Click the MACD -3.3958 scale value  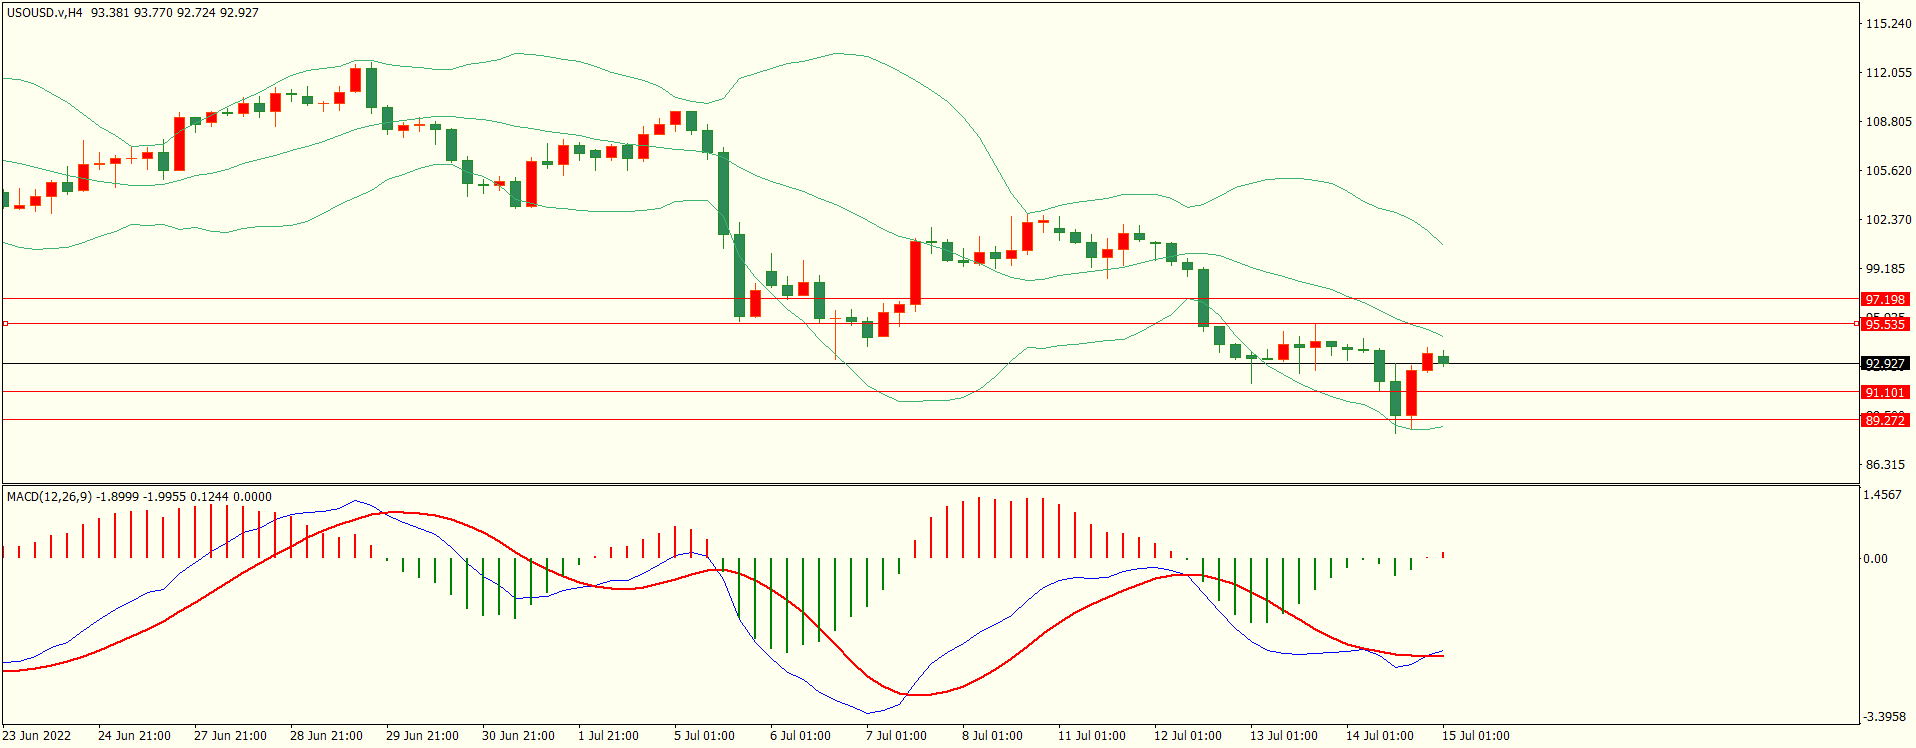(x=1885, y=717)
